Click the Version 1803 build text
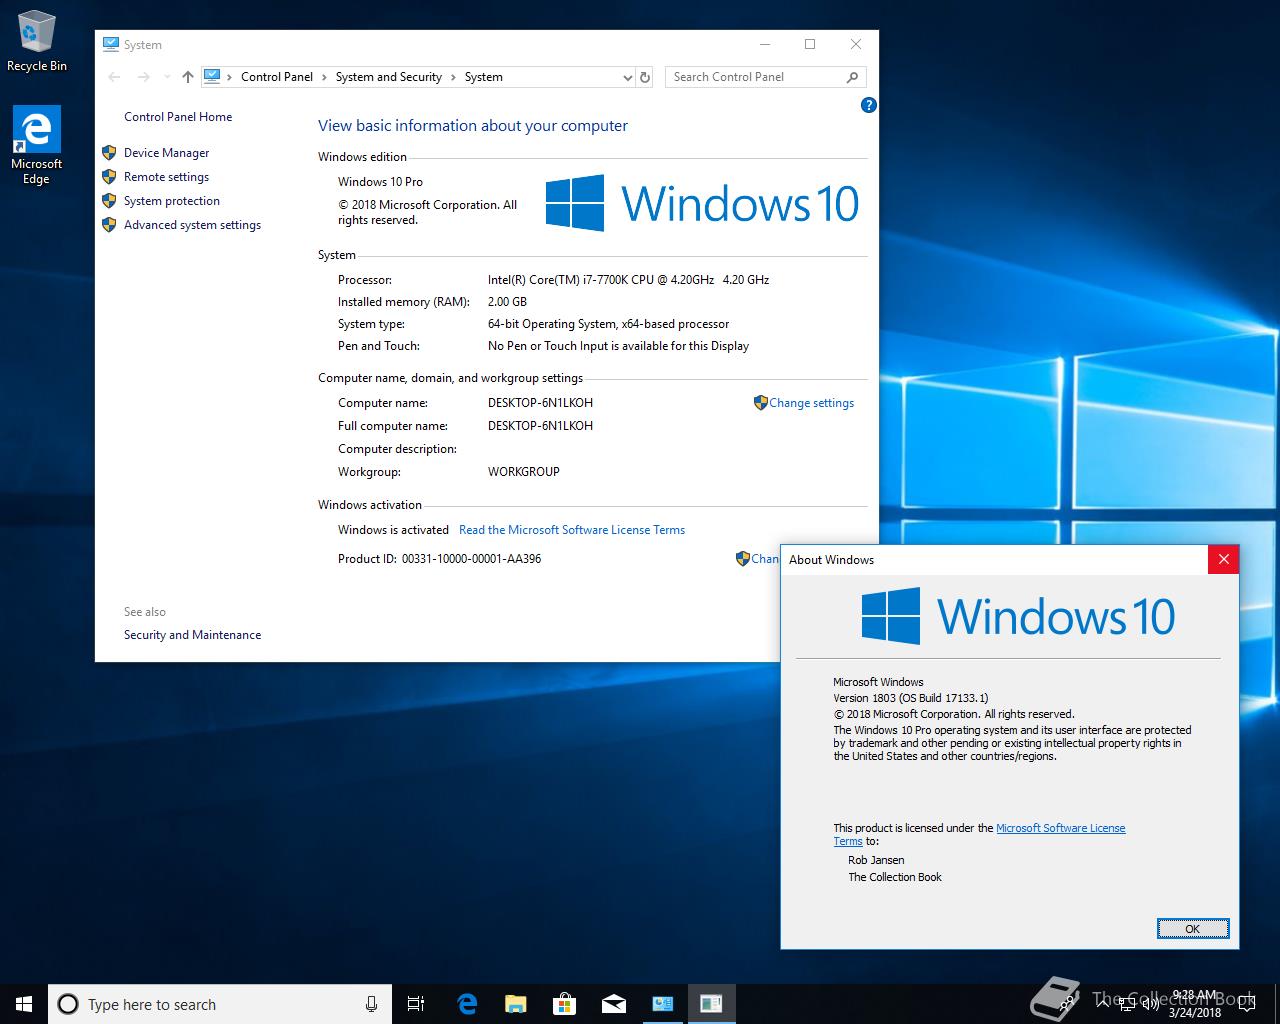The width and height of the screenshot is (1280, 1024). pyautogui.click(x=911, y=698)
